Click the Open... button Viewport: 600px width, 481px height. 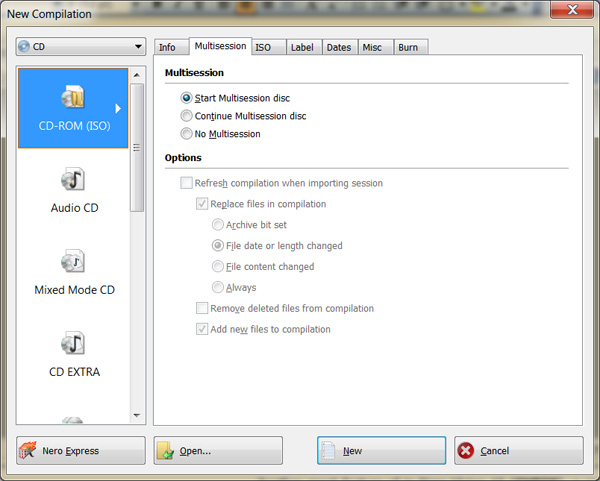pyautogui.click(x=218, y=451)
